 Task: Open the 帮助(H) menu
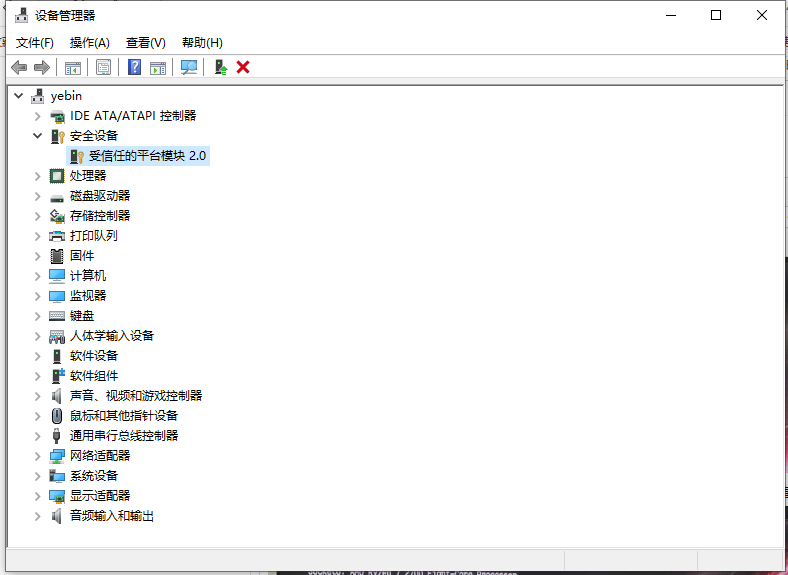(x=203, y=43)
